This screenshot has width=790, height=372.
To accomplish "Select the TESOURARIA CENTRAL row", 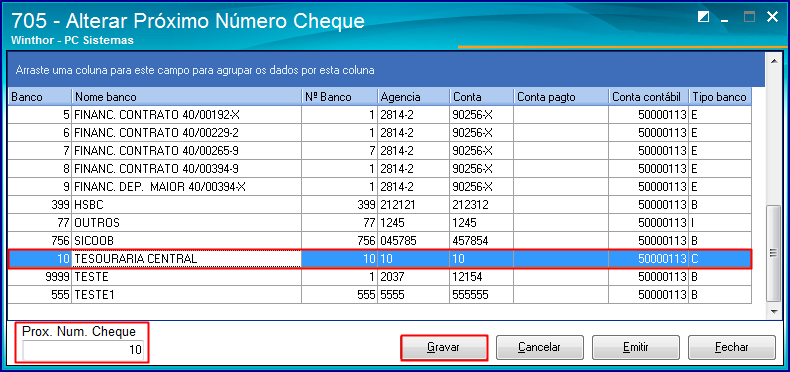I will tap(380, 259).
